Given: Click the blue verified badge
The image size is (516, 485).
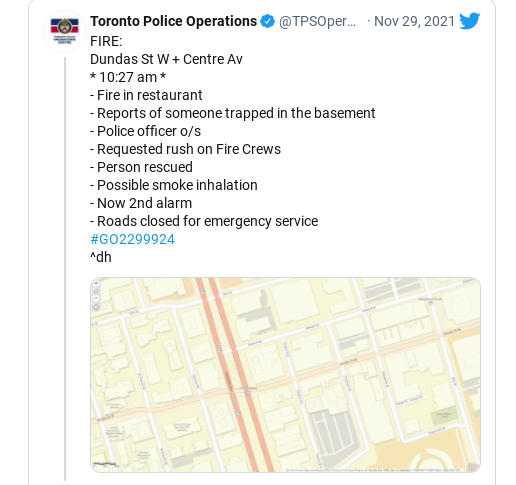Looking at the screenshot, I should (x=267, y=21).
